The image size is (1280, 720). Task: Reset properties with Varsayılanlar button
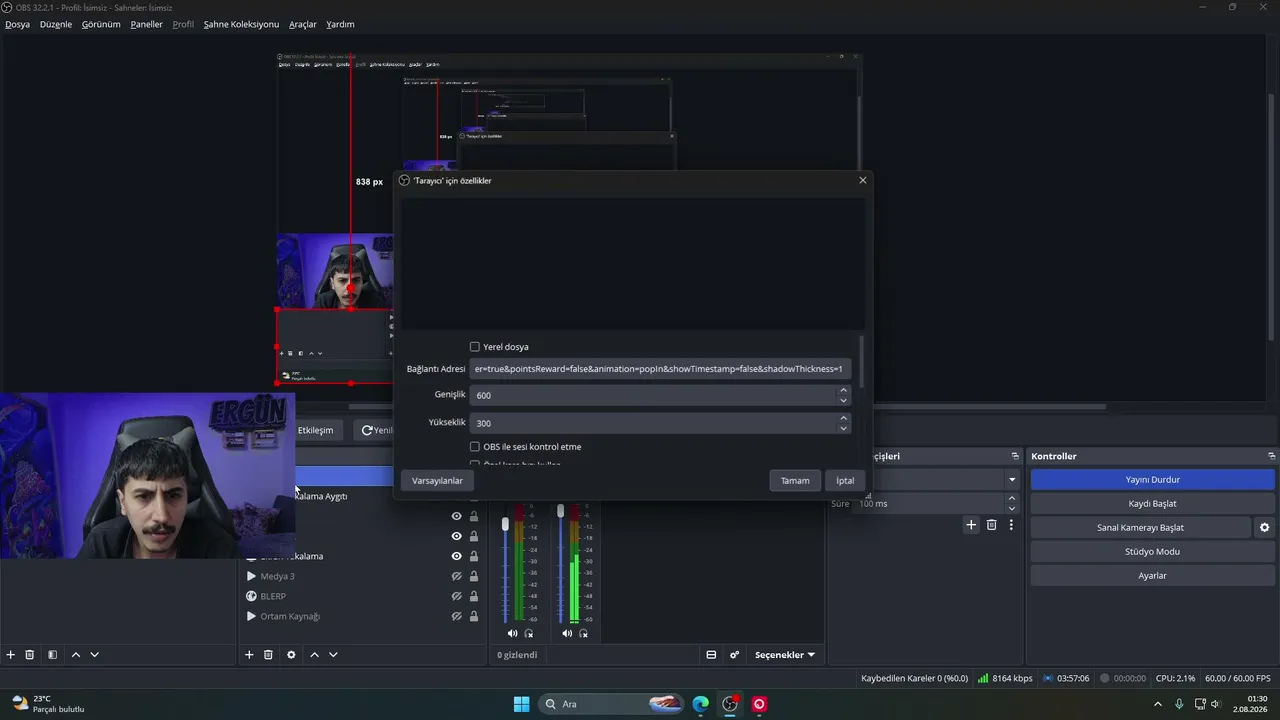pyautogui.click(x=437, y=481)
